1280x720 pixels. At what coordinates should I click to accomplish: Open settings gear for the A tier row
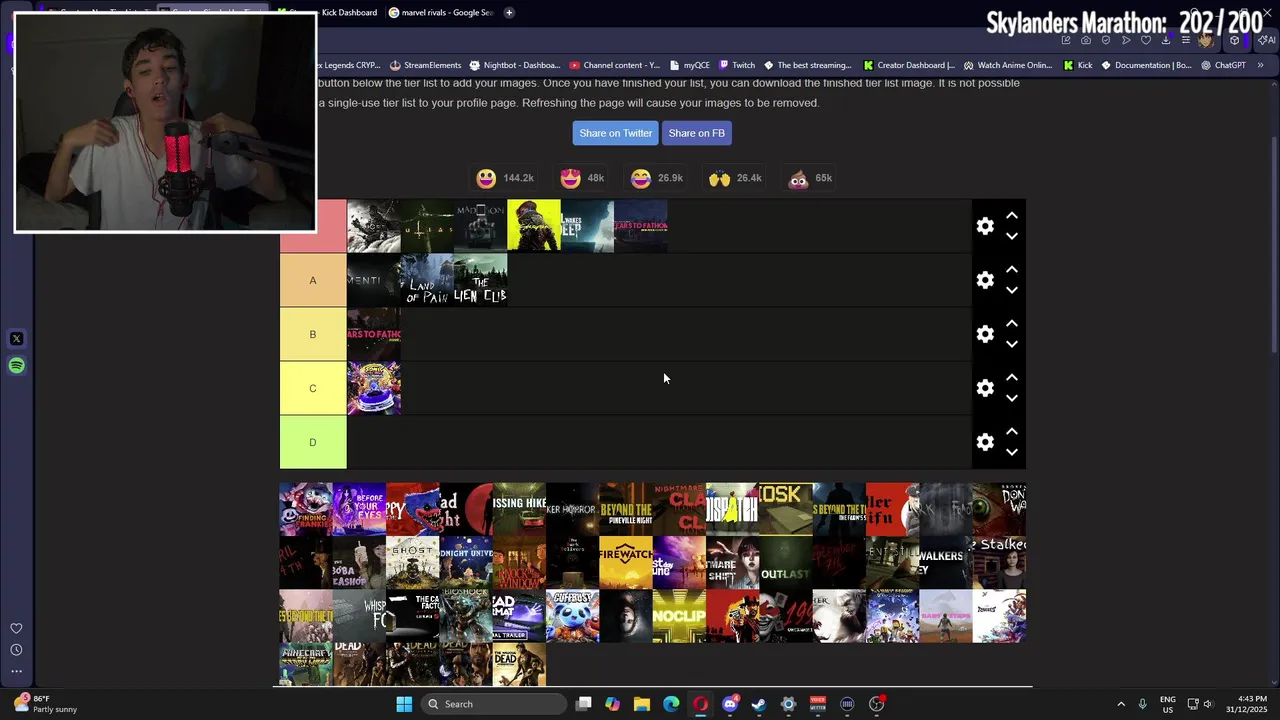point(985,280)
